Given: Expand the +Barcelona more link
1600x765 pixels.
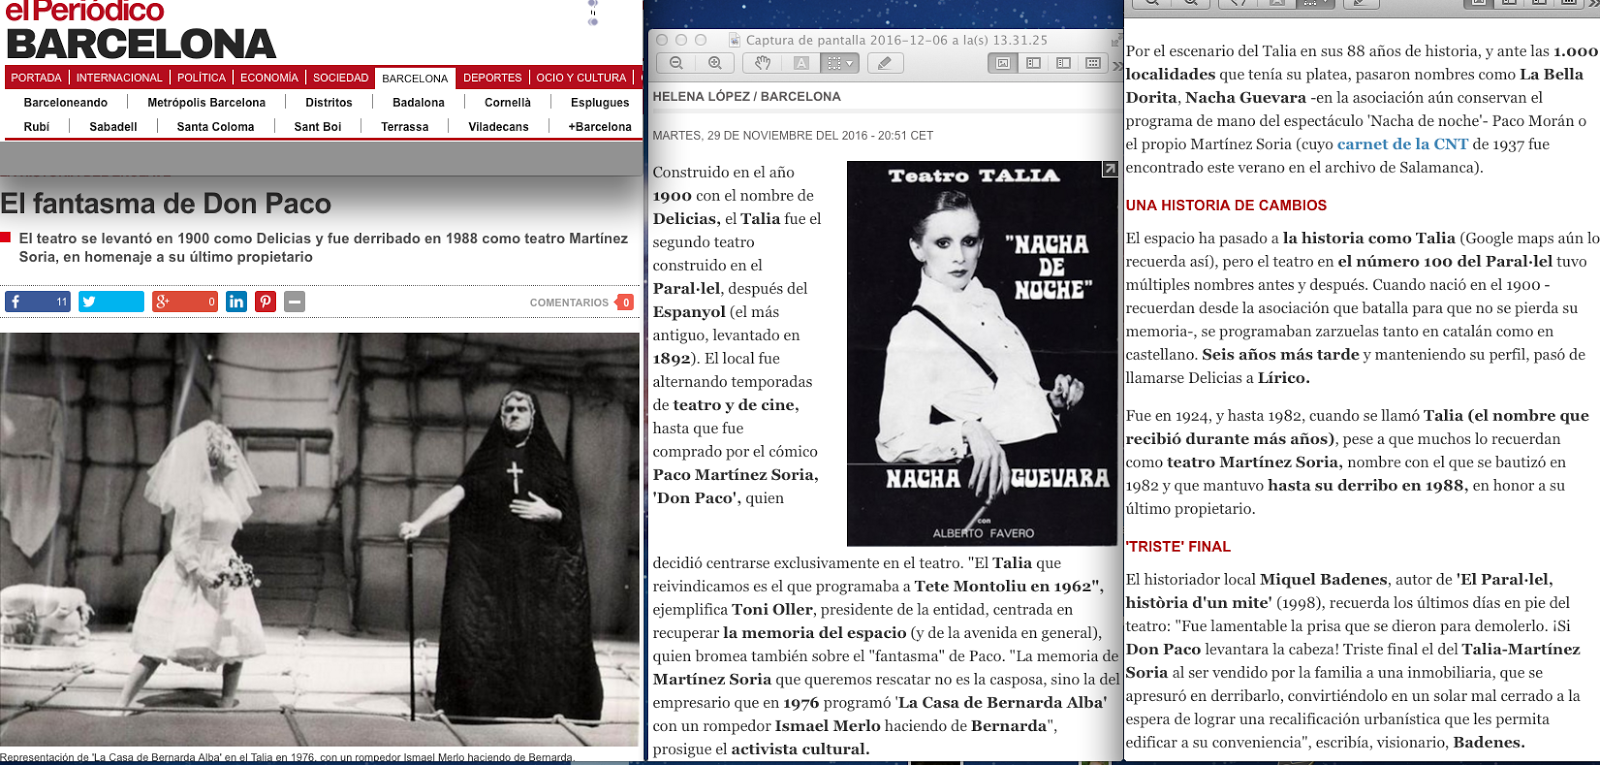Looking at the screenshot, I should (600, 127).
